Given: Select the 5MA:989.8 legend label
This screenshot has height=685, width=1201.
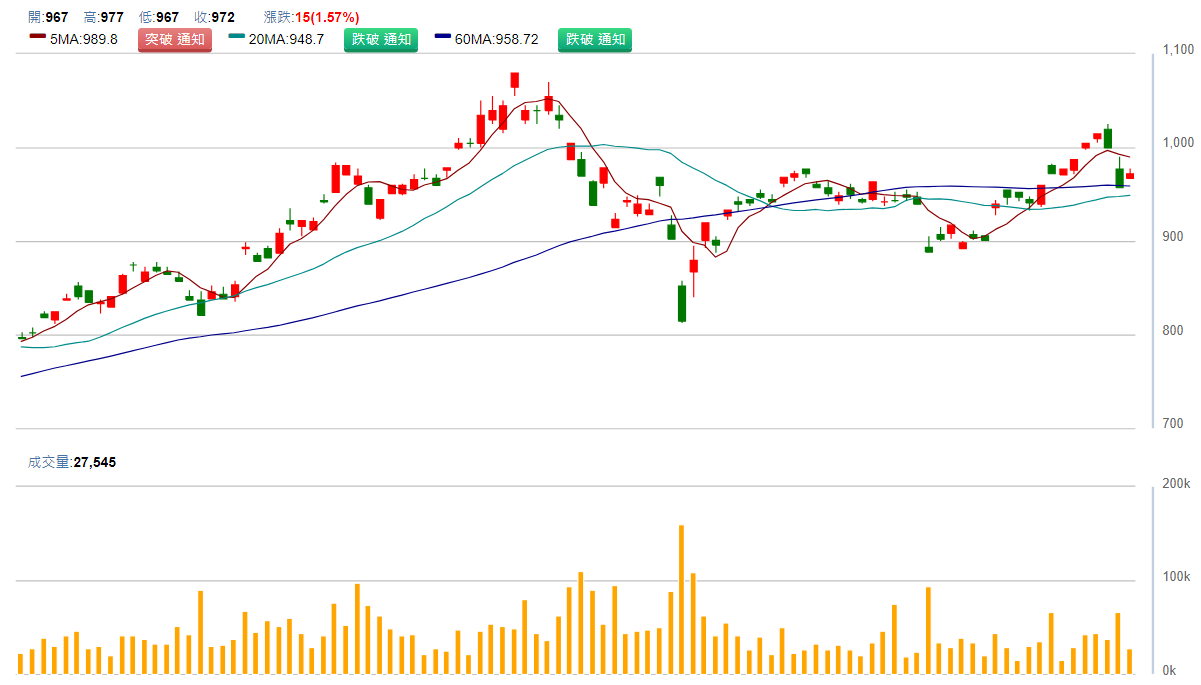Looking at the screenshot, I should pyautogui.click(x=84, y=40).
